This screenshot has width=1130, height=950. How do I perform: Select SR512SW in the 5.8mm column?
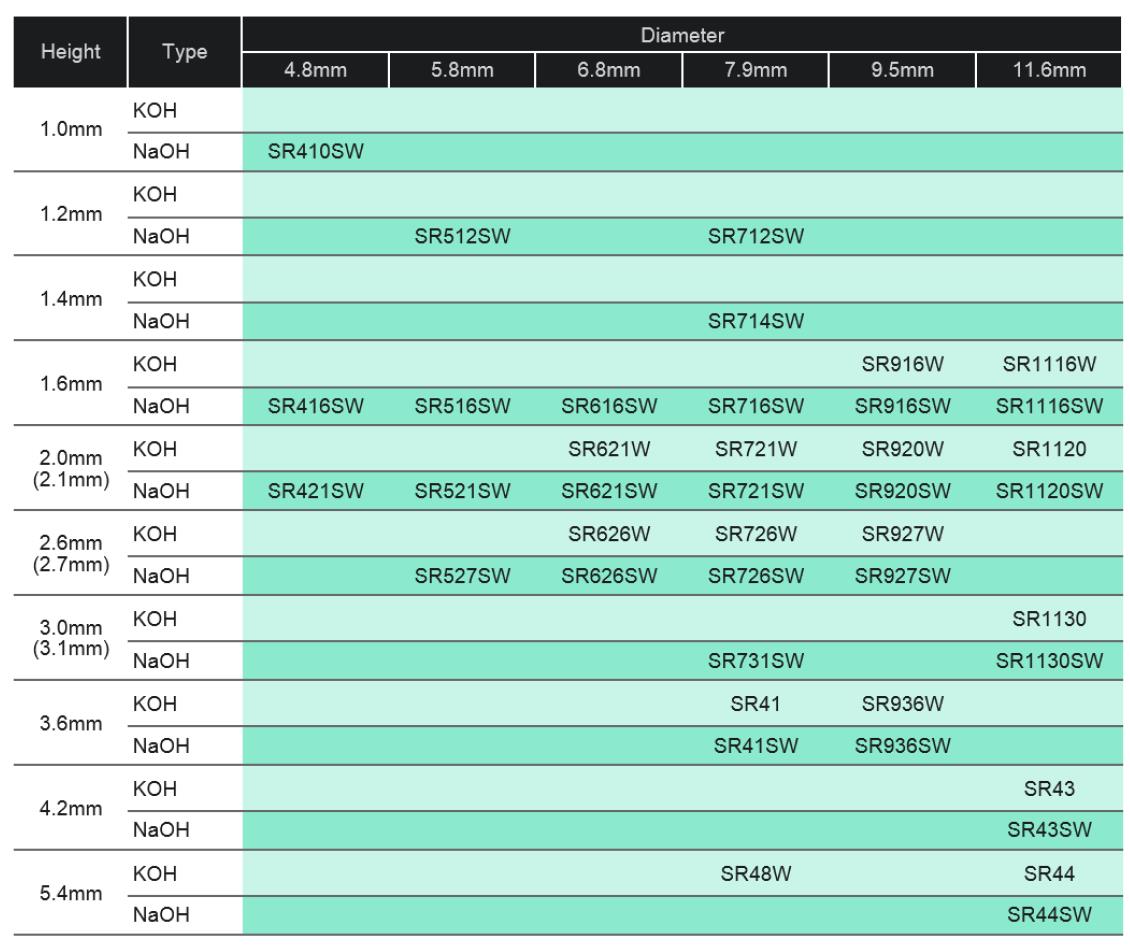pos(462,237)
